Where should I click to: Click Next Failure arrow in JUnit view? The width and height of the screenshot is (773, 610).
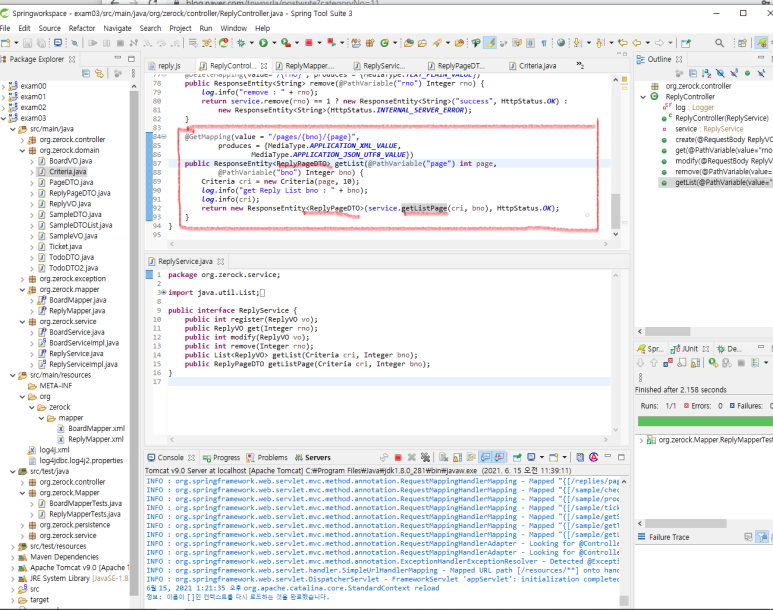click(x=640, y=363)
